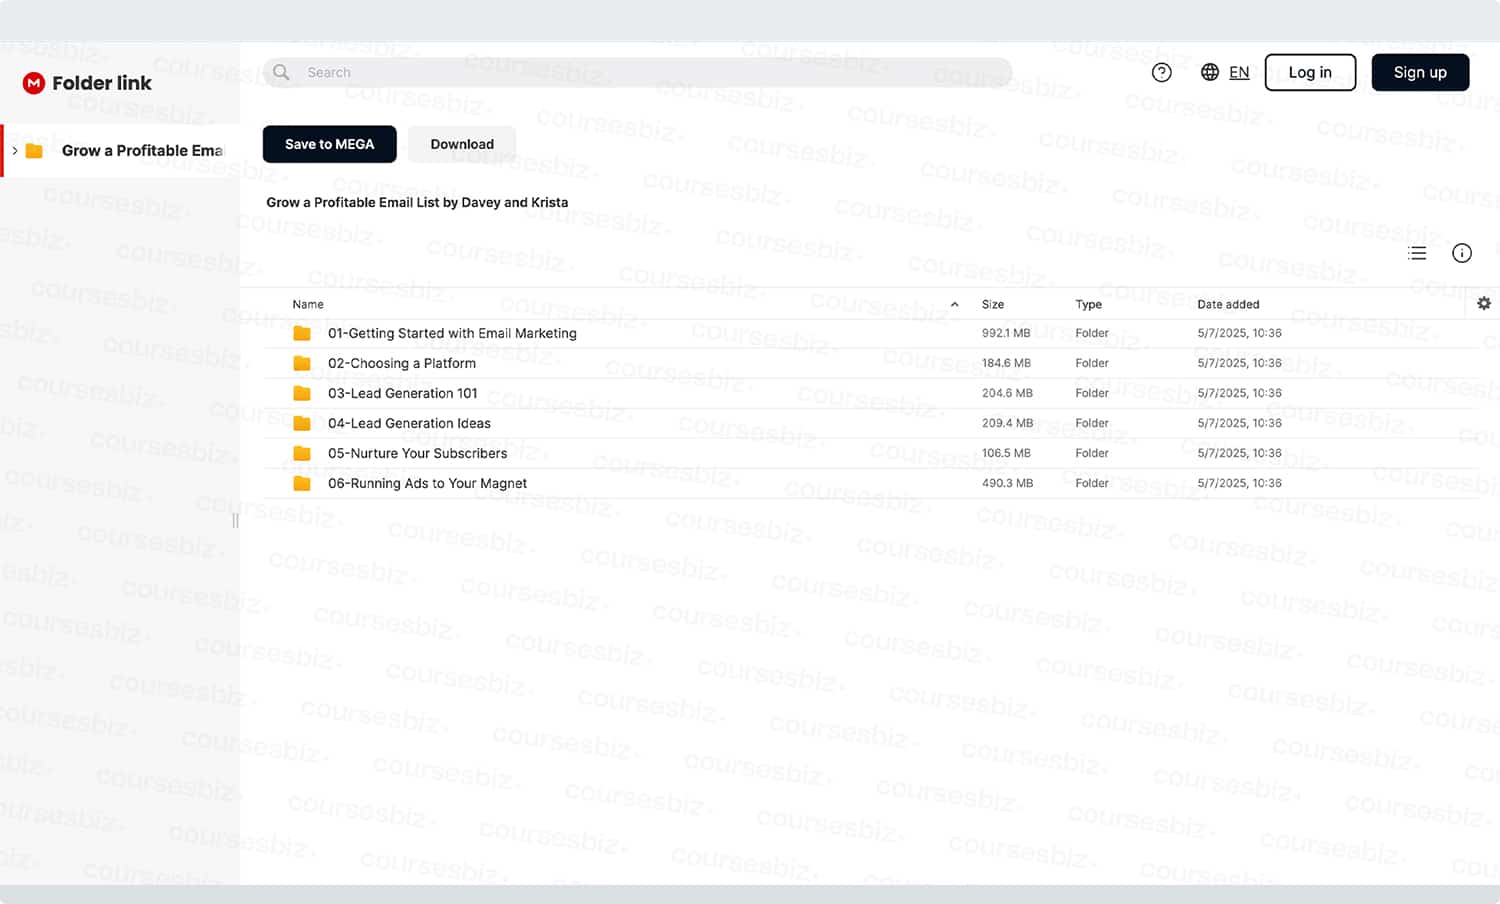This screenshot has width=1500, height=904.
Task: Select 01-Getting Started with Email Marketing
Action: pyautogui.click(x=452, y=333)
